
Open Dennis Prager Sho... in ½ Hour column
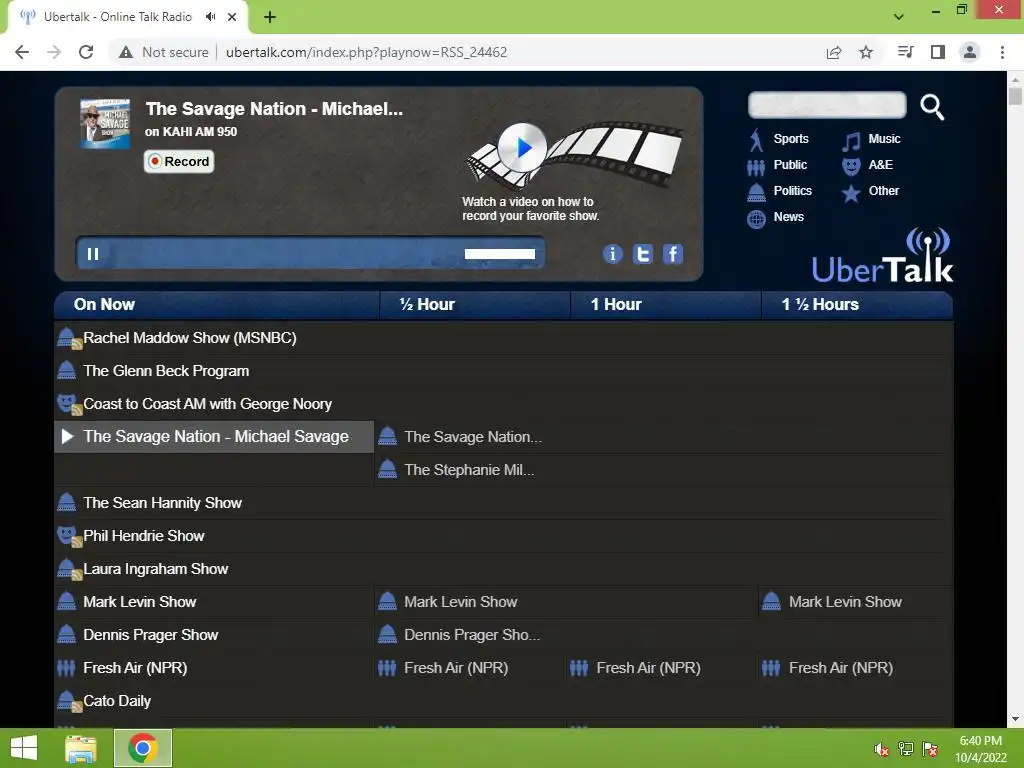(472, 635)
